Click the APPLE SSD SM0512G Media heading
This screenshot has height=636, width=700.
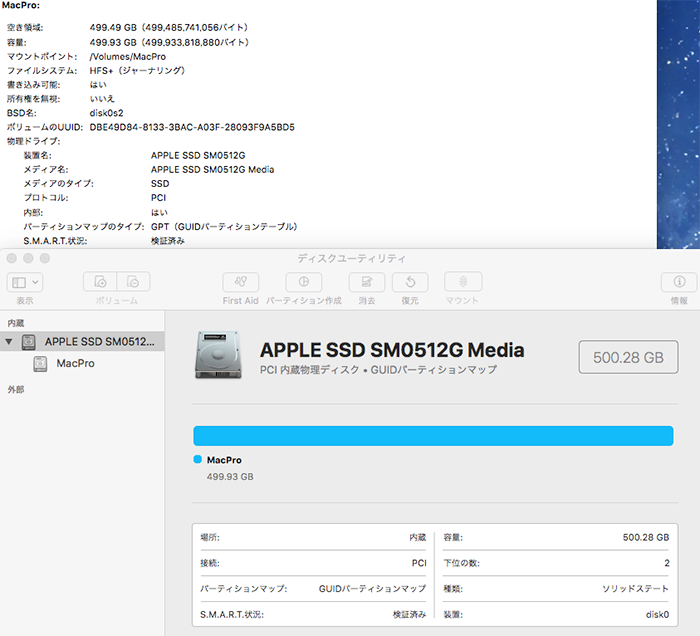point(392,350)
